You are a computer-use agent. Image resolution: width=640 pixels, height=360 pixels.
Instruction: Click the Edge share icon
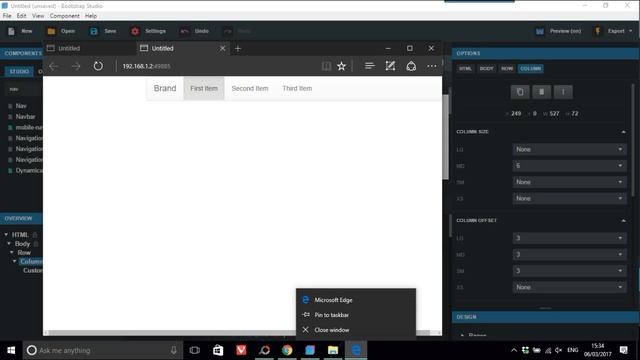coord(411,66)
